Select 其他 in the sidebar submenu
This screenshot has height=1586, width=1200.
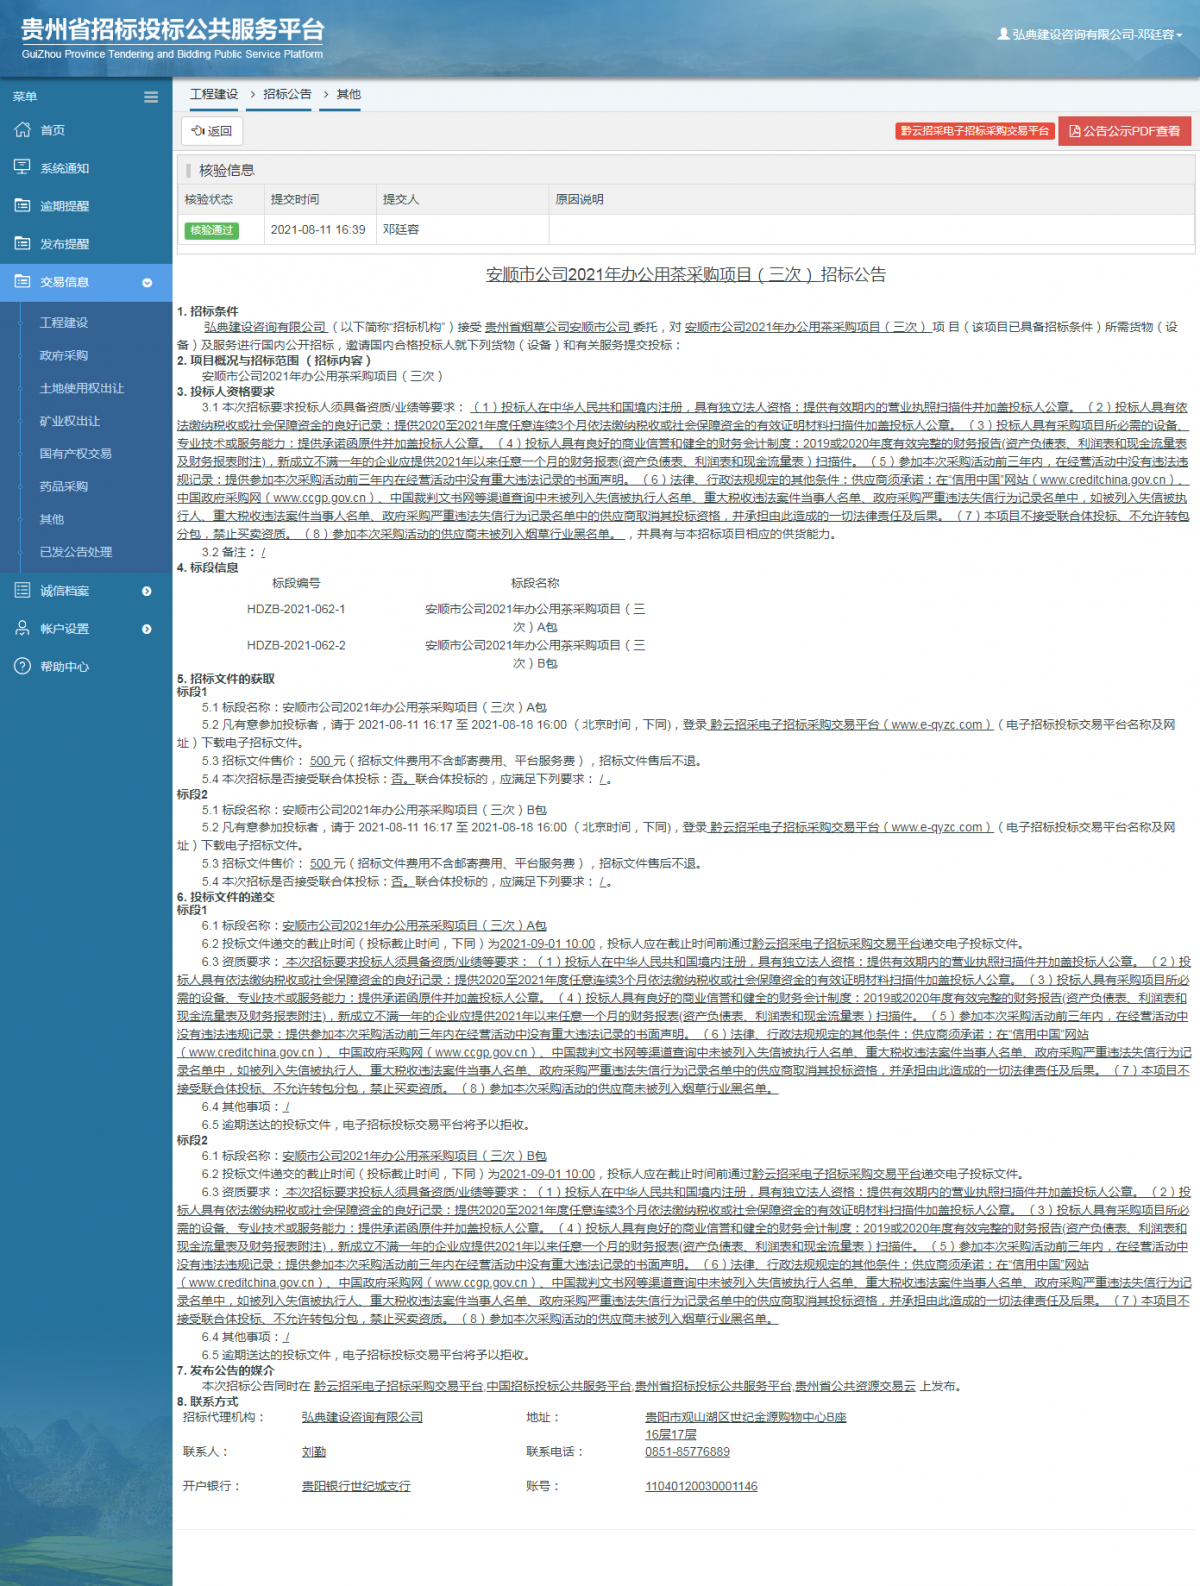(x=52, y=519)
